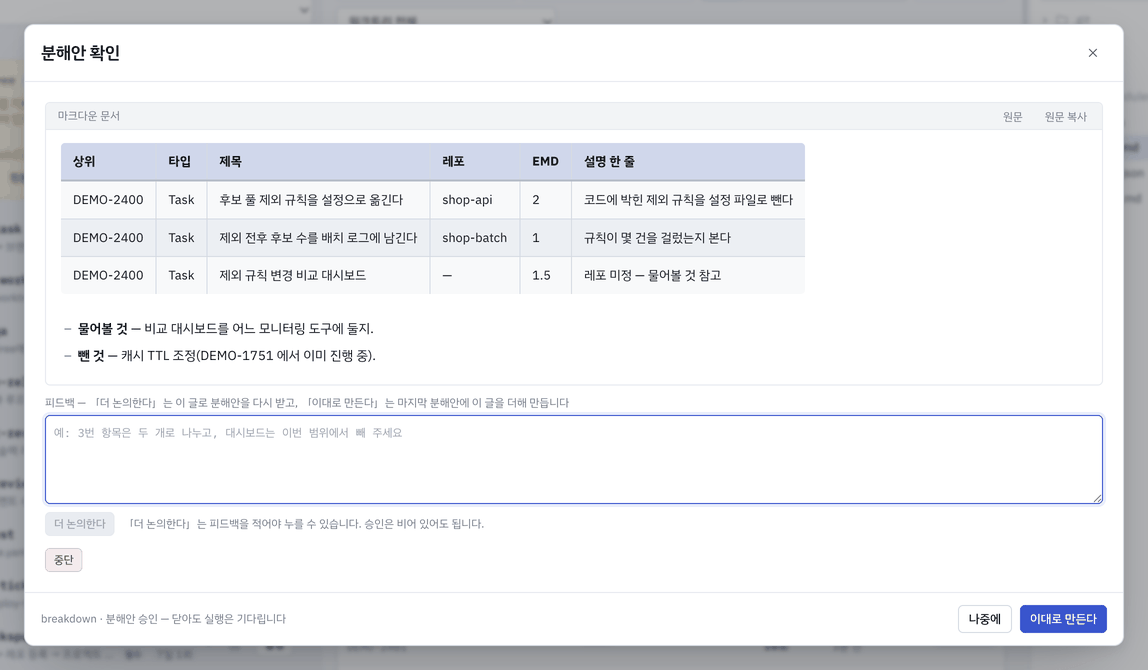Click the 뺀 것 bullet line
Image resolution: width=1148 pixels, height=670 pixels.
[227, 356]
